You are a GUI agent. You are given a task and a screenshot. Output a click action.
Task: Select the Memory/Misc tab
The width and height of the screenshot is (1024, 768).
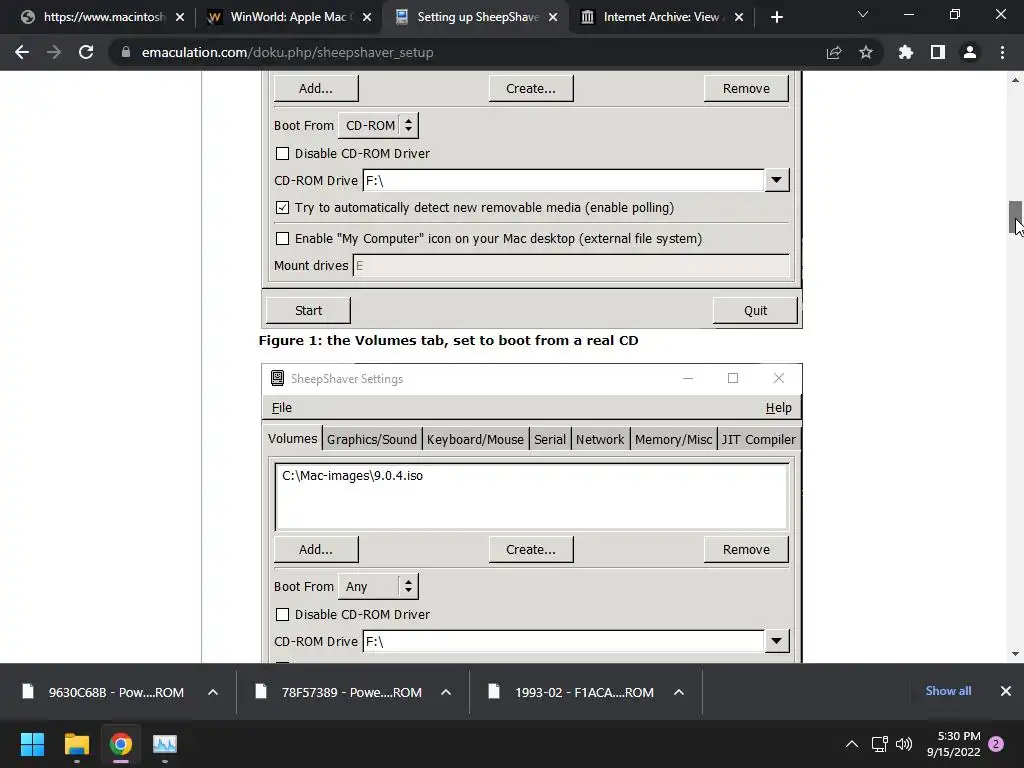tap(673, 440)
